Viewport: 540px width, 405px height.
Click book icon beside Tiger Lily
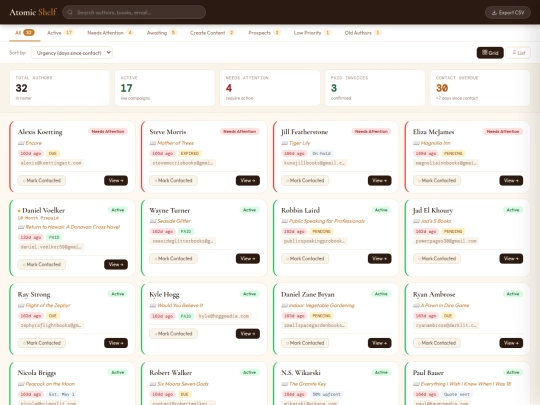(x=284, y=143)
